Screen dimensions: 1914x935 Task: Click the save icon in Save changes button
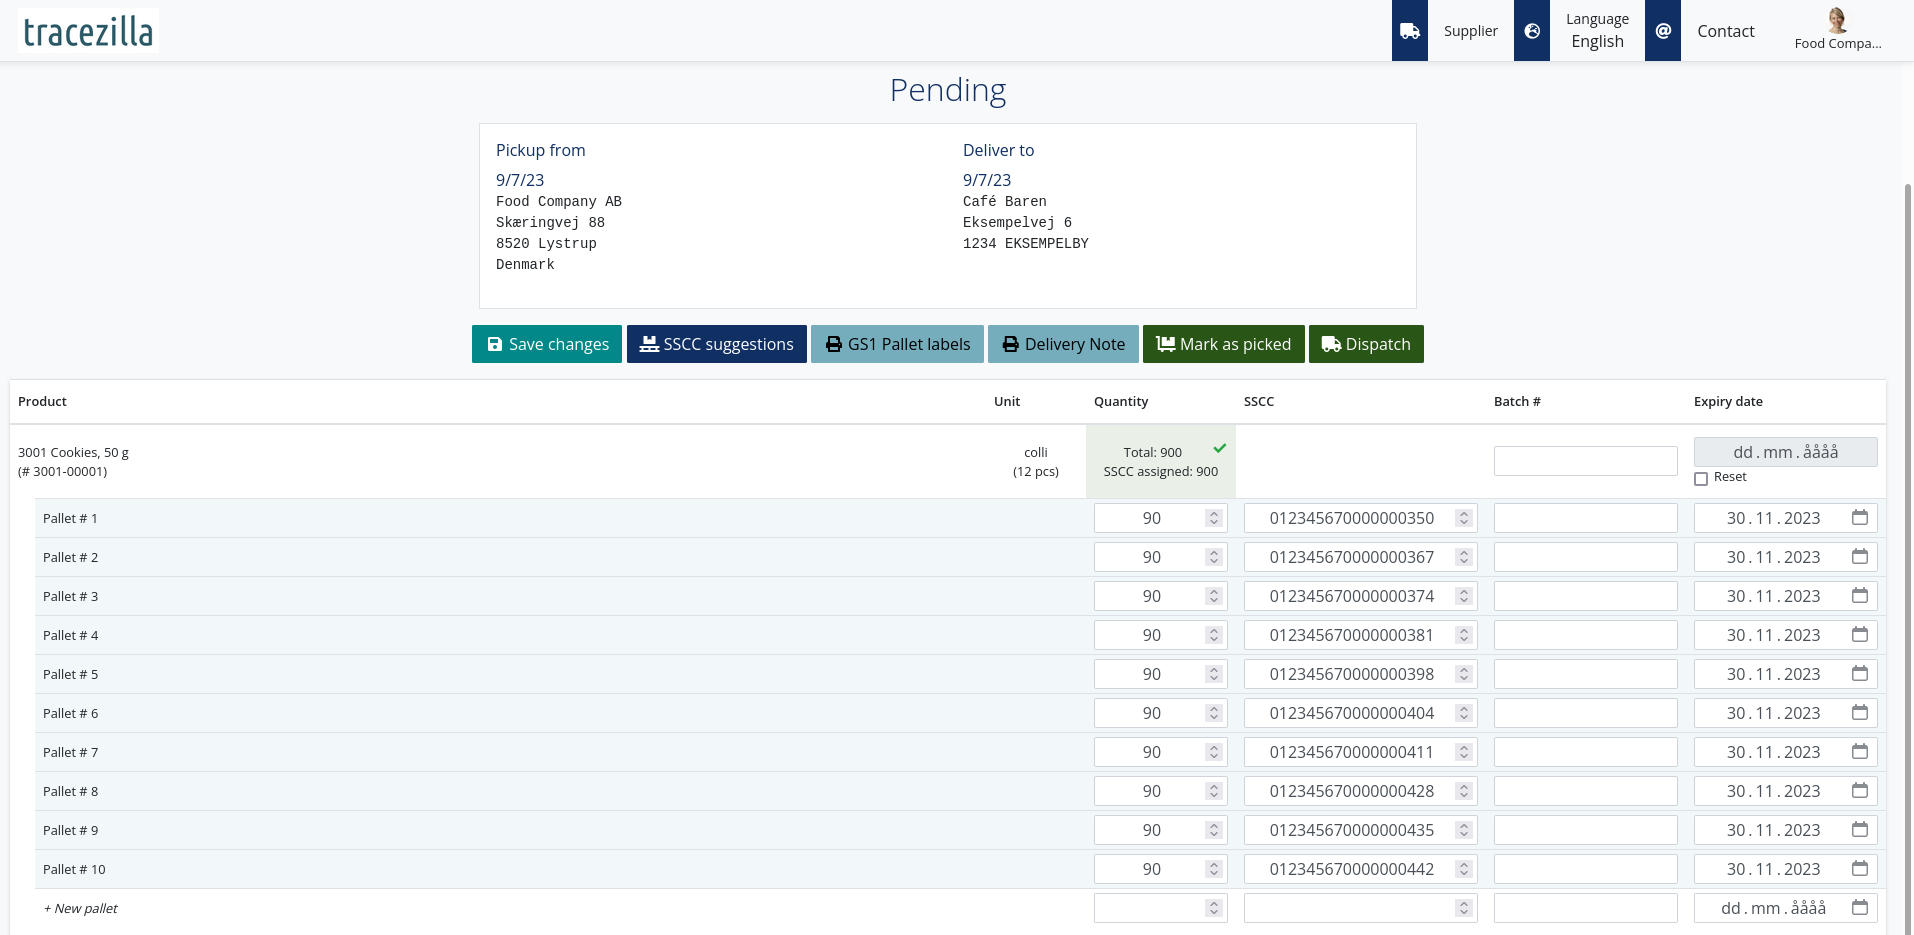point(495,343)
